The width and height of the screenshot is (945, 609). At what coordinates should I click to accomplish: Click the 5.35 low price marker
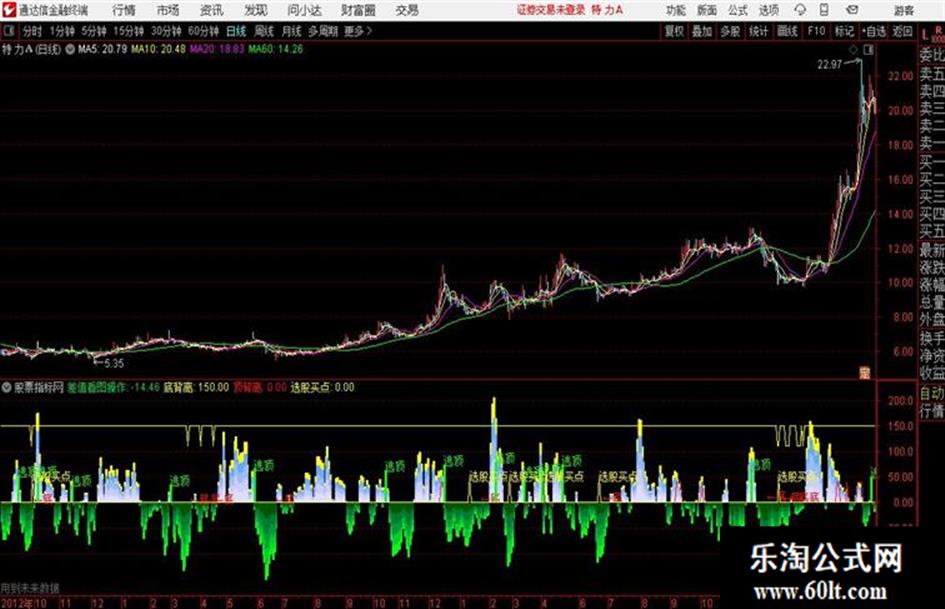[x=114, y=364]
